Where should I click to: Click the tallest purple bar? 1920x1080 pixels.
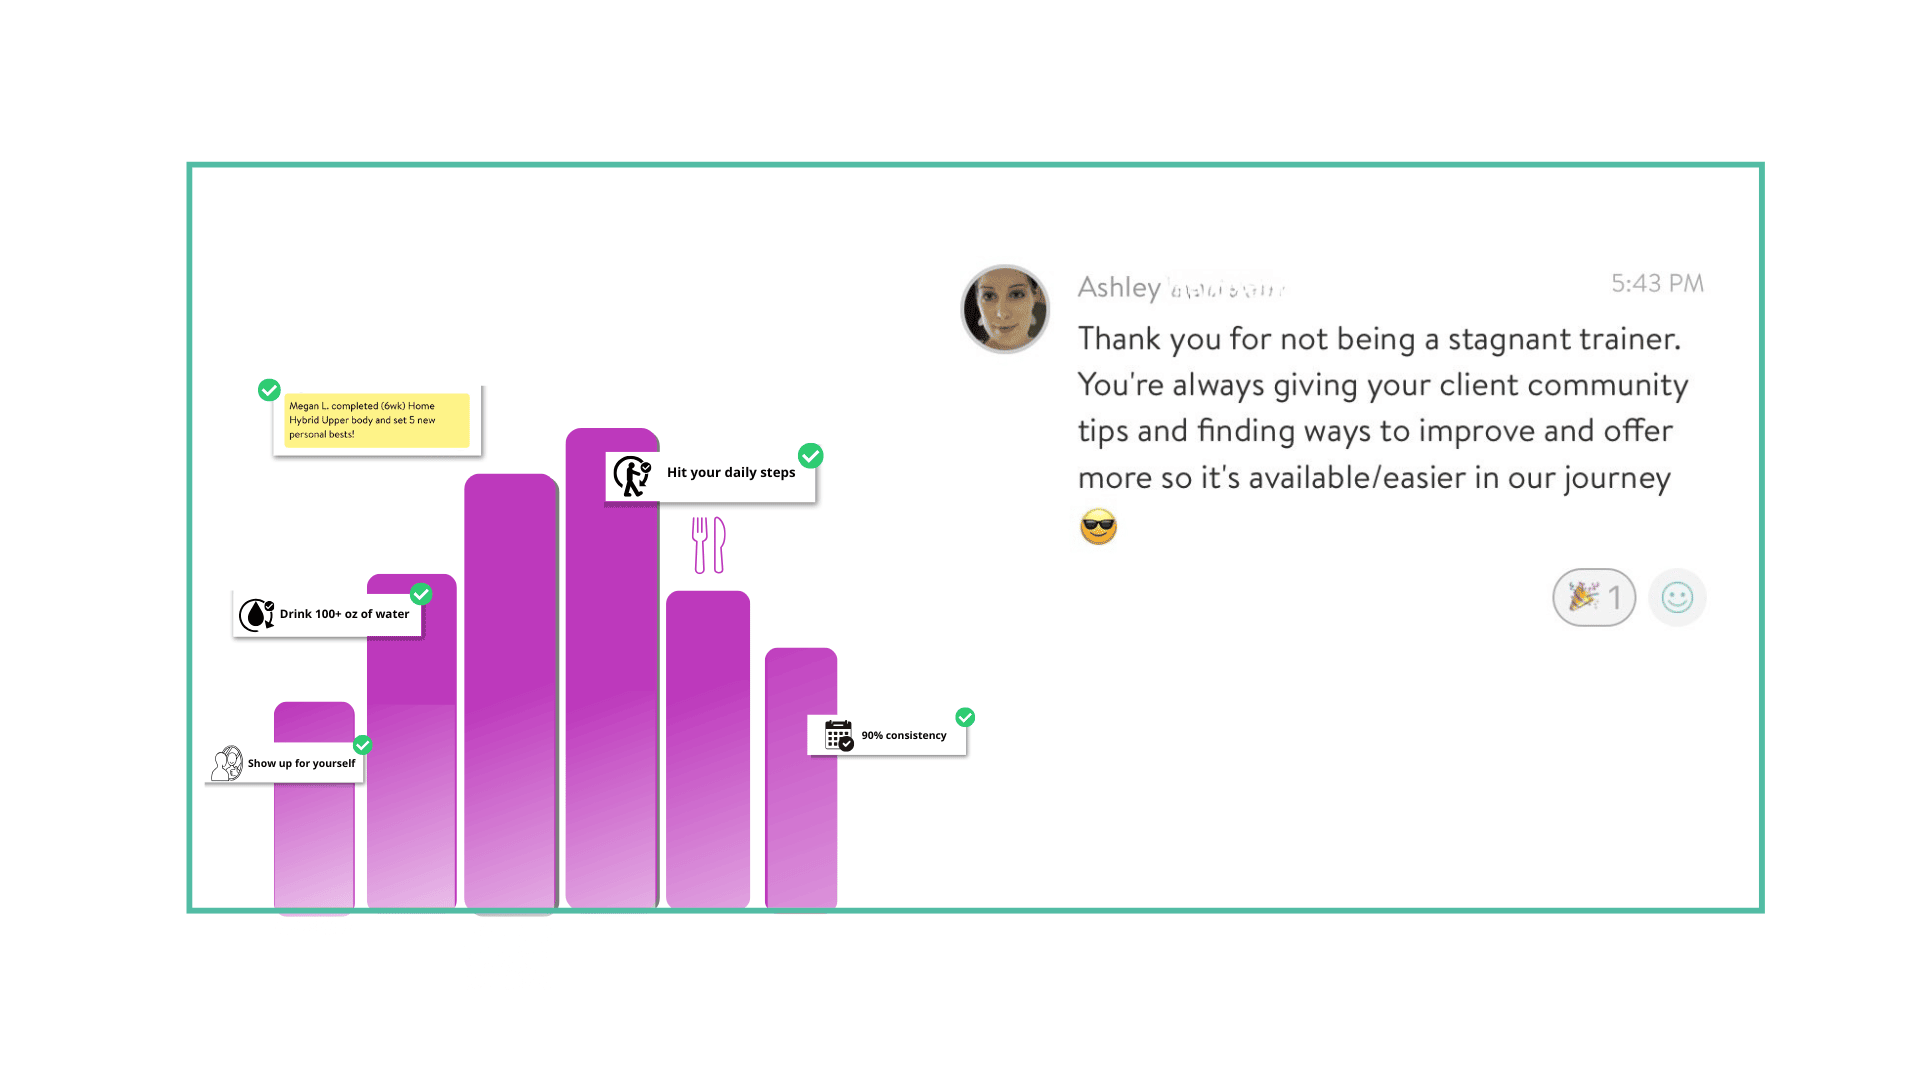tap(611, 700)
